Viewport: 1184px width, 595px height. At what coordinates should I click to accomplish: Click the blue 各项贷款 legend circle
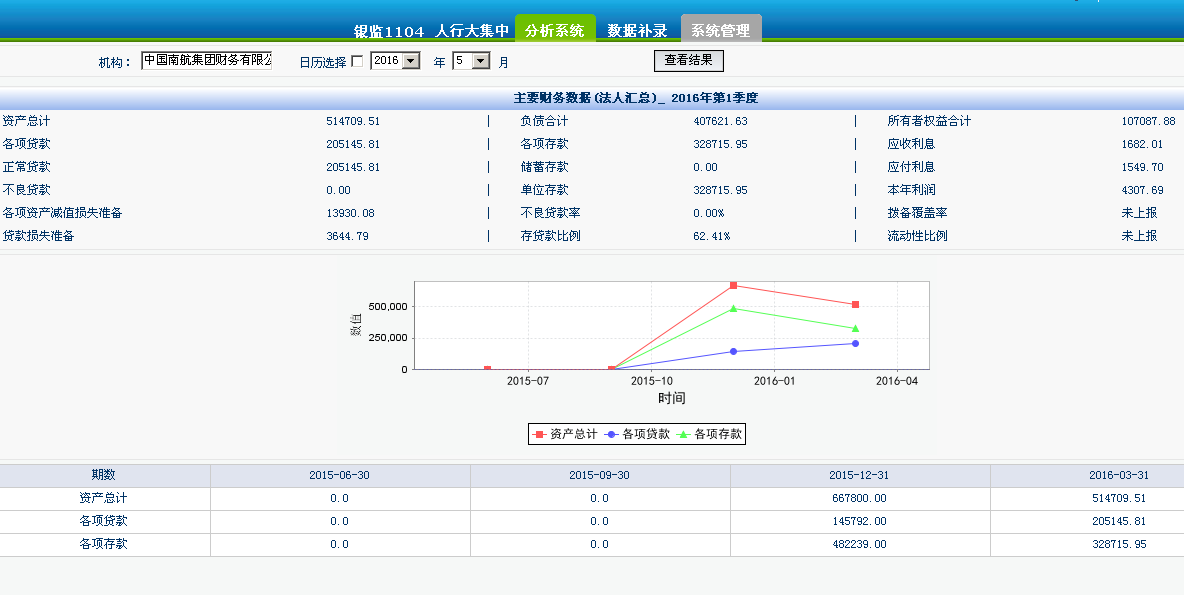[x=611, y=434]
